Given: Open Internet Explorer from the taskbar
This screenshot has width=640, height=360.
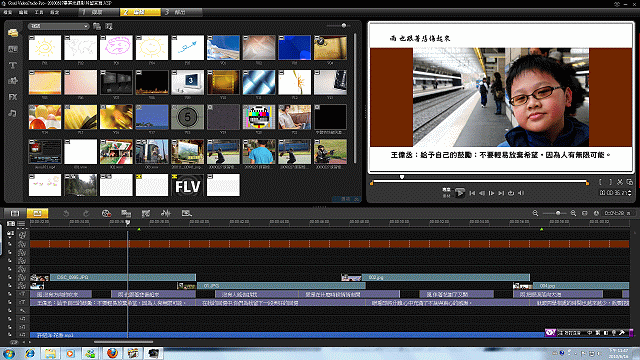Looking at the screenshot, I should 30,353.
